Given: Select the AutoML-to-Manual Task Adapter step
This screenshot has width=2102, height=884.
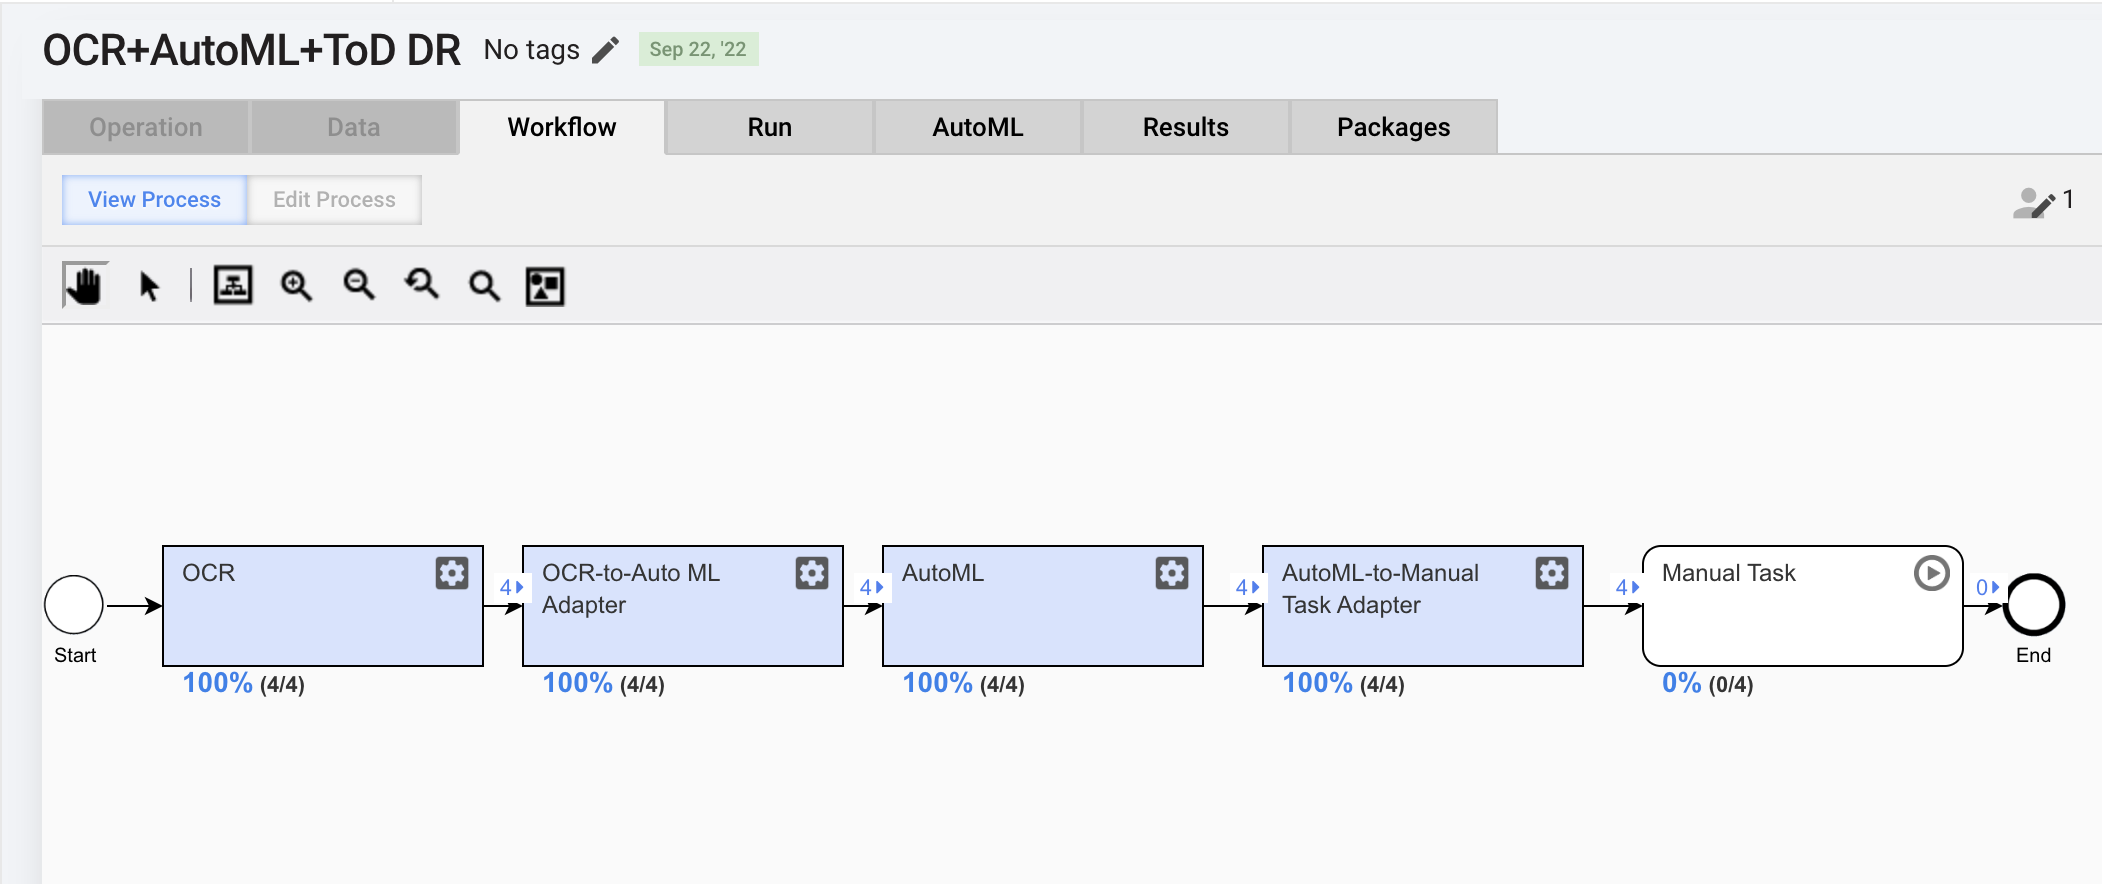Looking at the screenshot, I should pyautogui.click(x=1423, y=606).
